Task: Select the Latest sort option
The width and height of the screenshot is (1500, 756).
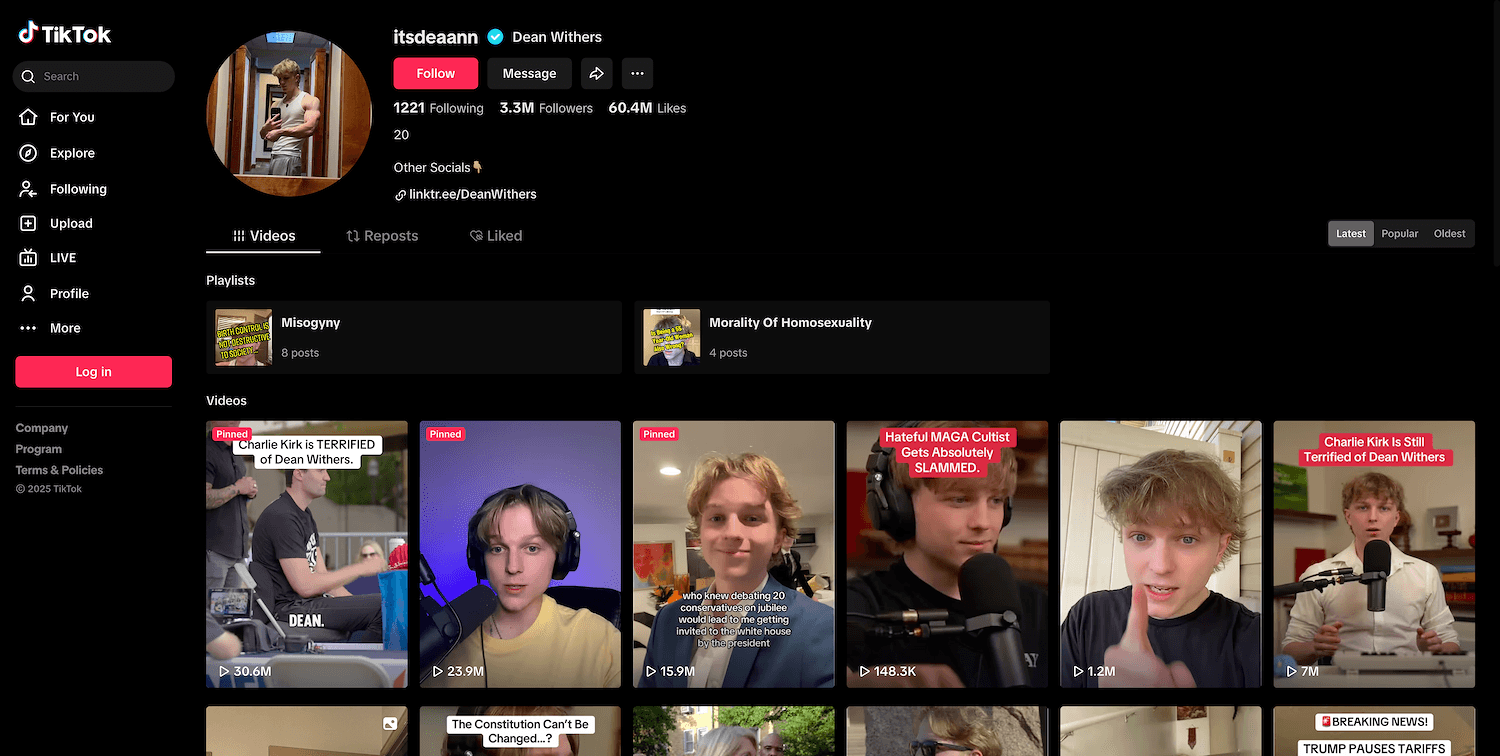Action: click(1350, 234)
